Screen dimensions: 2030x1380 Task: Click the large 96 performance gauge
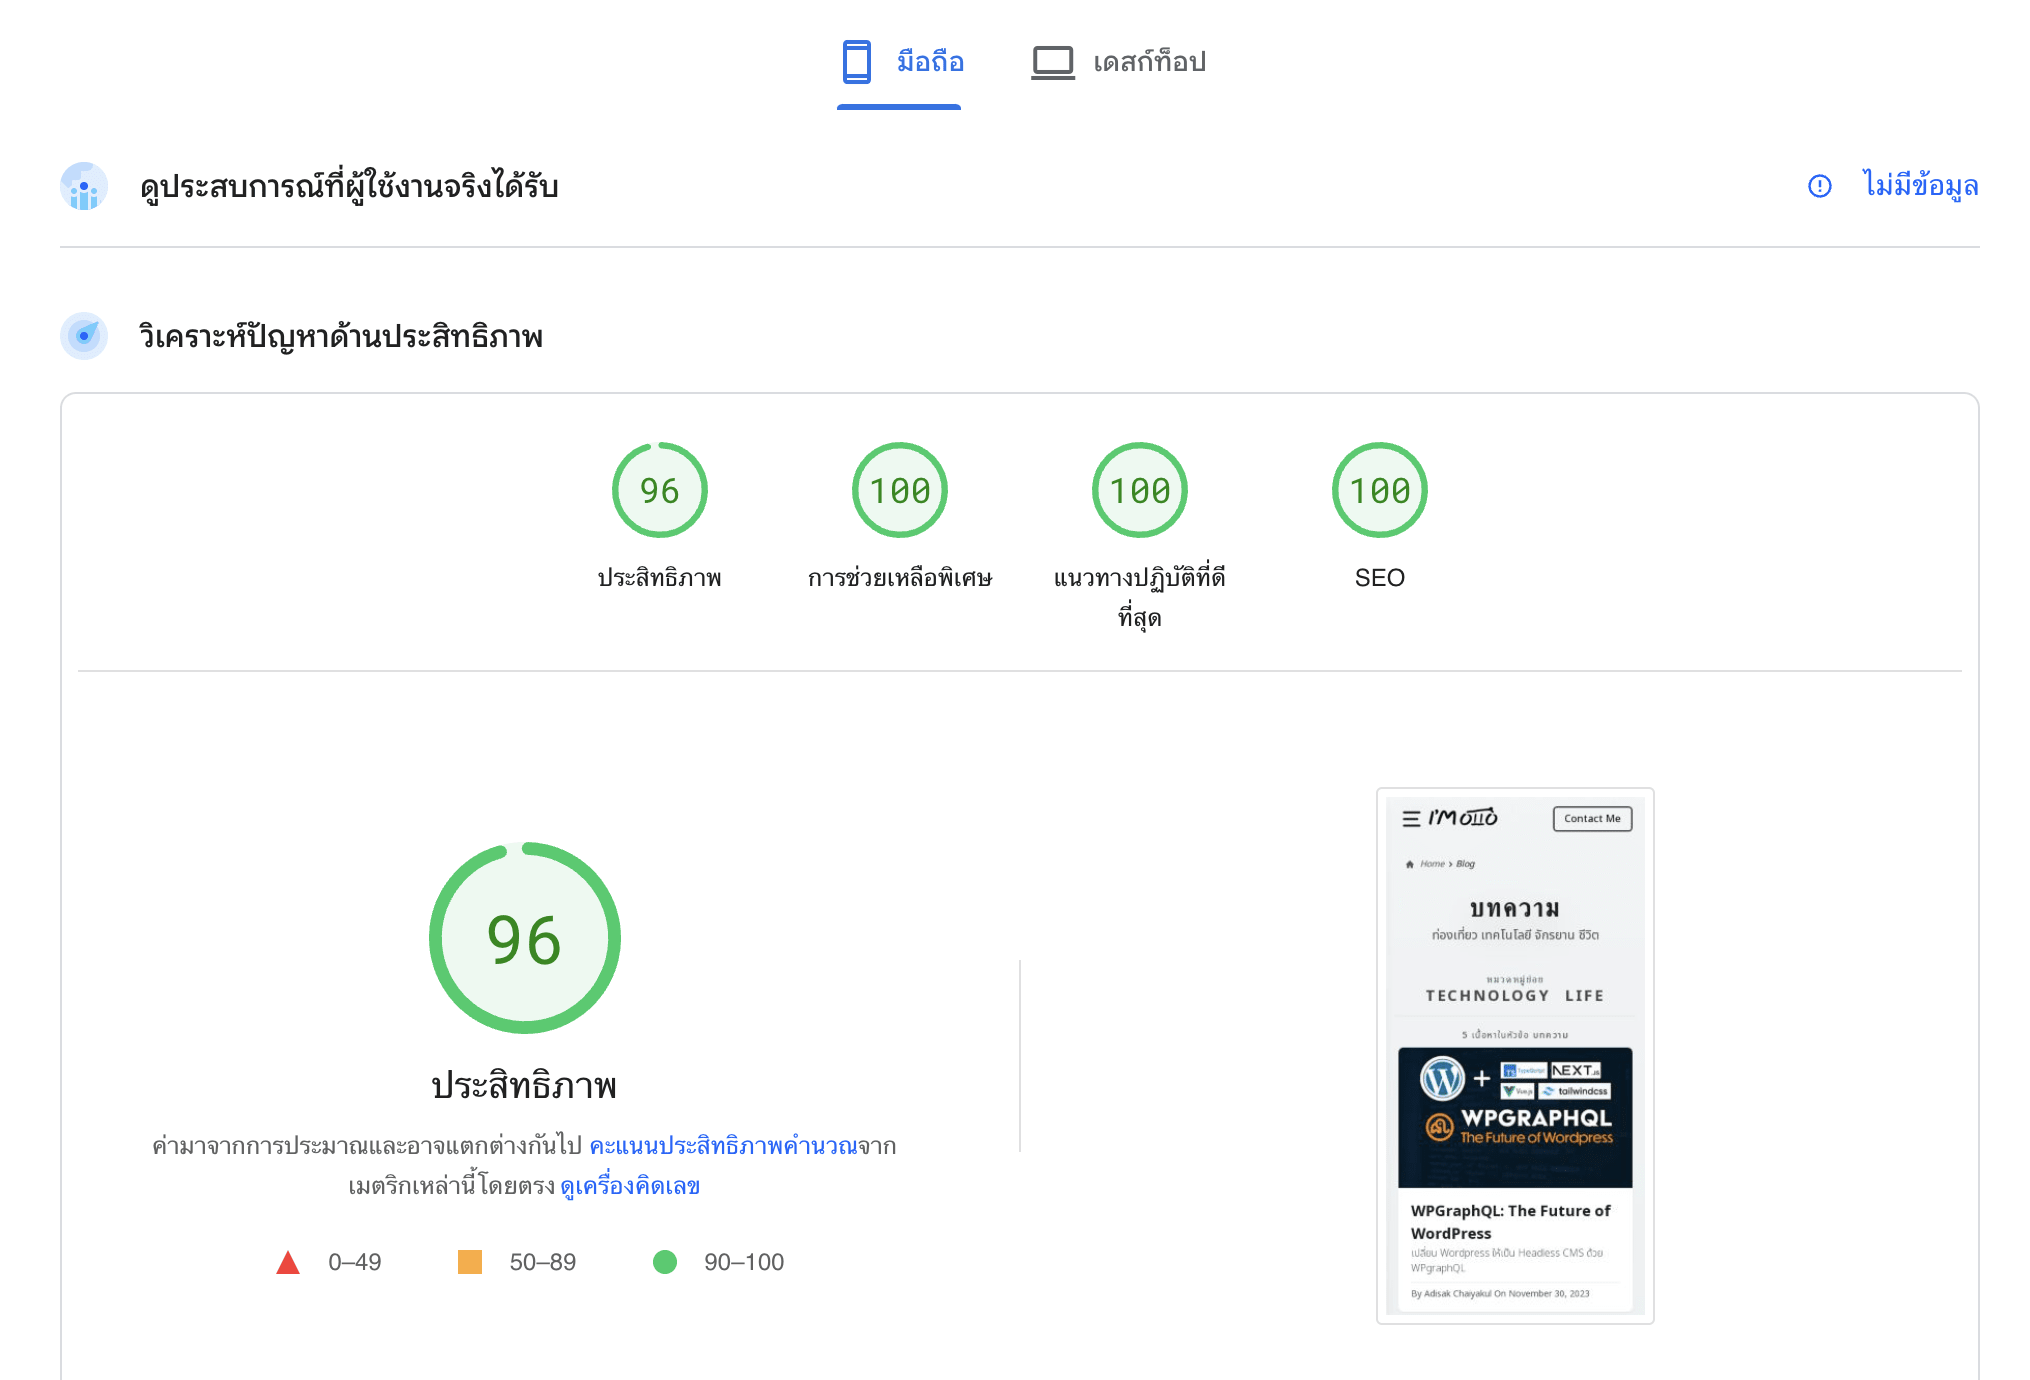[x=524, y=938]
